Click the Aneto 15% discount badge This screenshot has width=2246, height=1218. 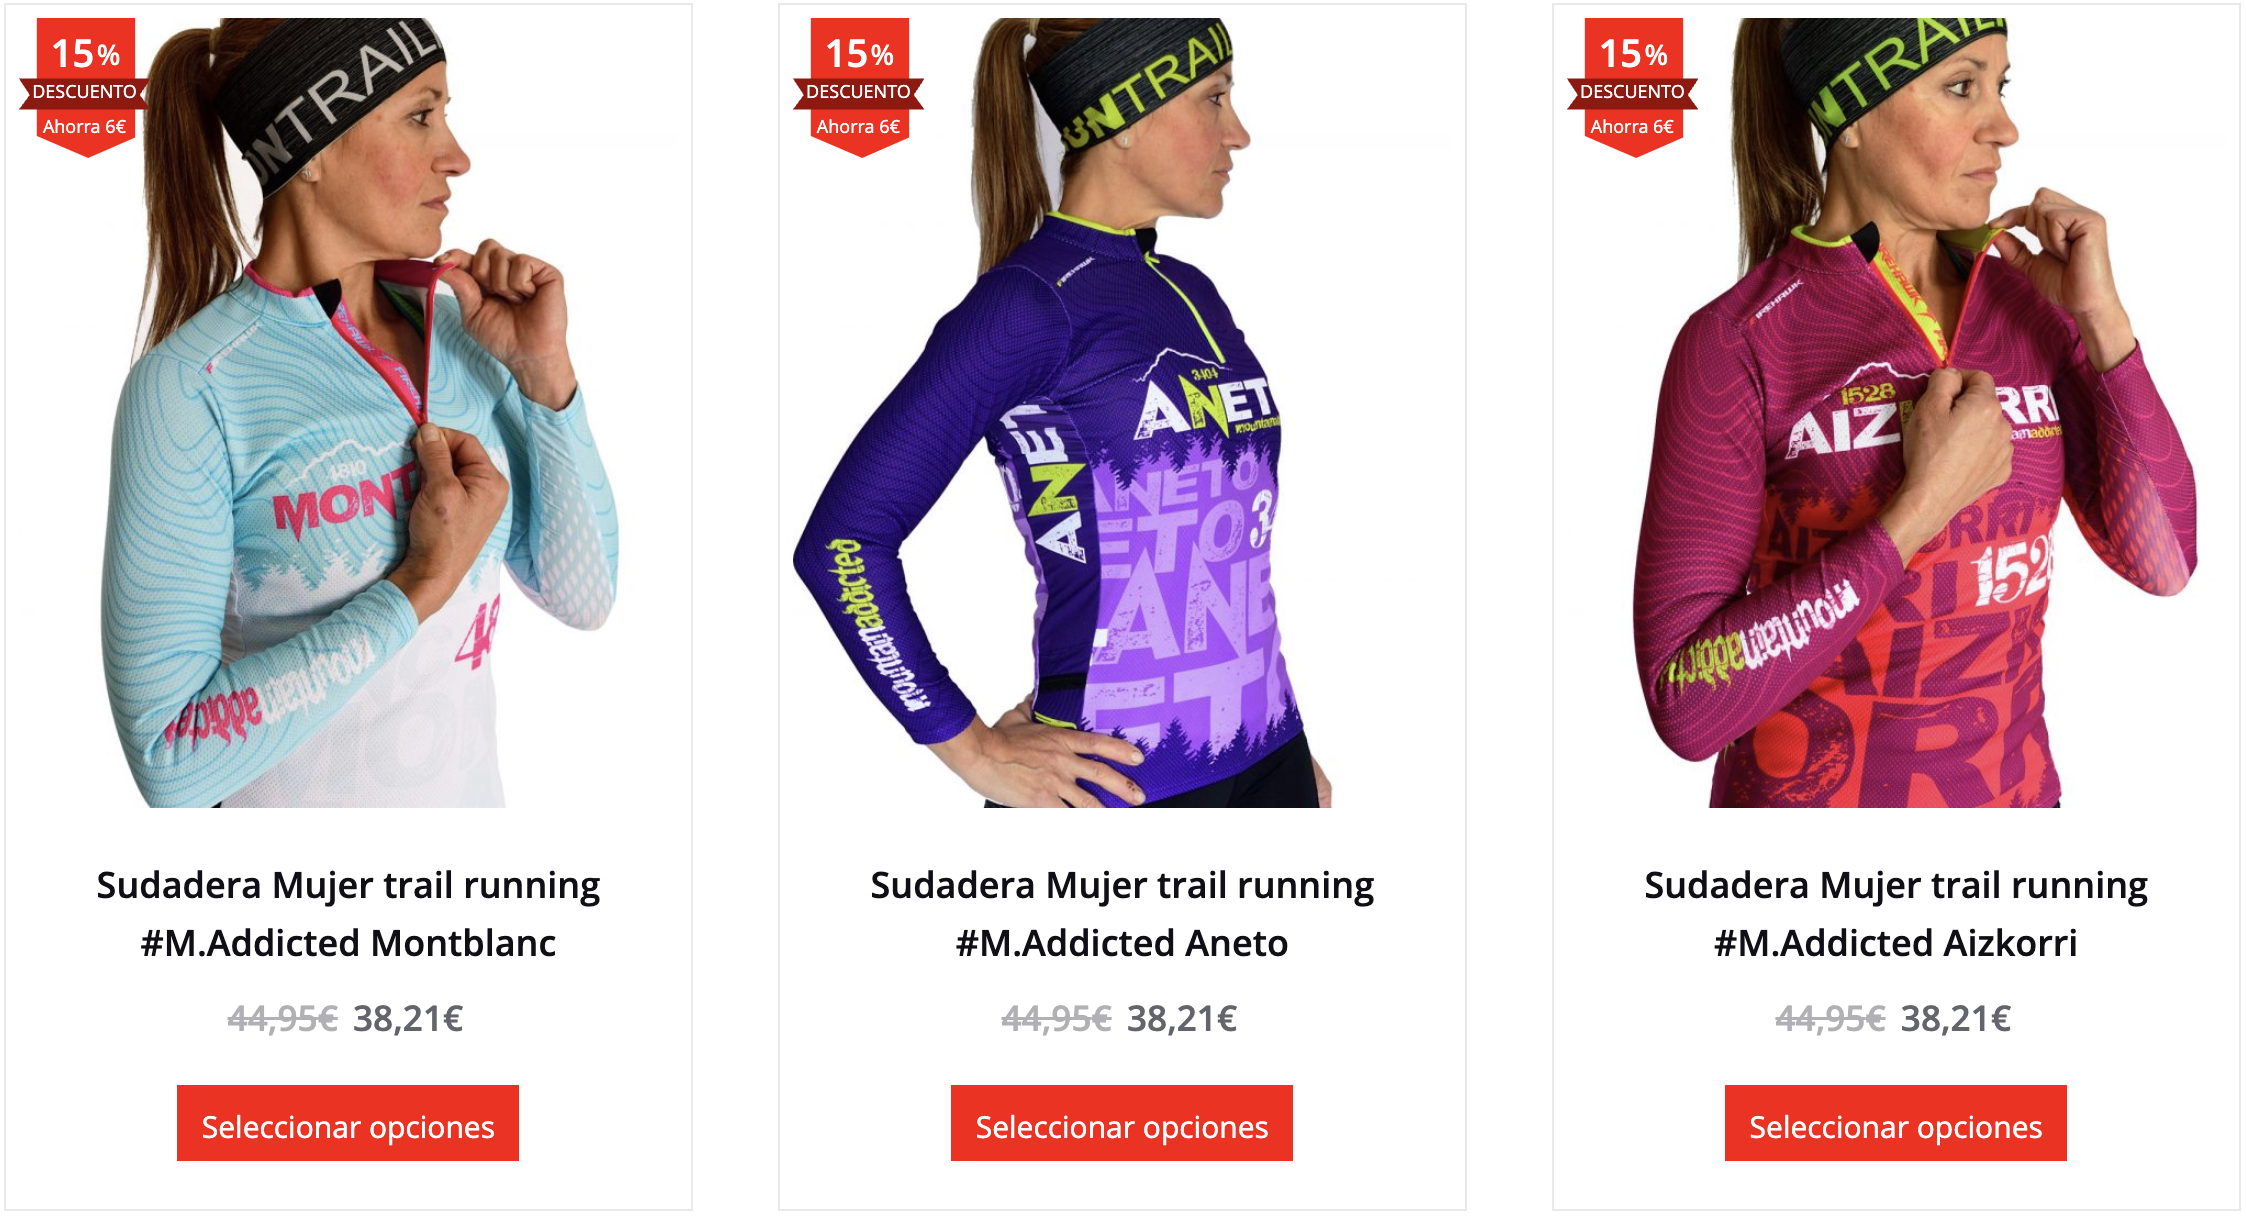859,87
